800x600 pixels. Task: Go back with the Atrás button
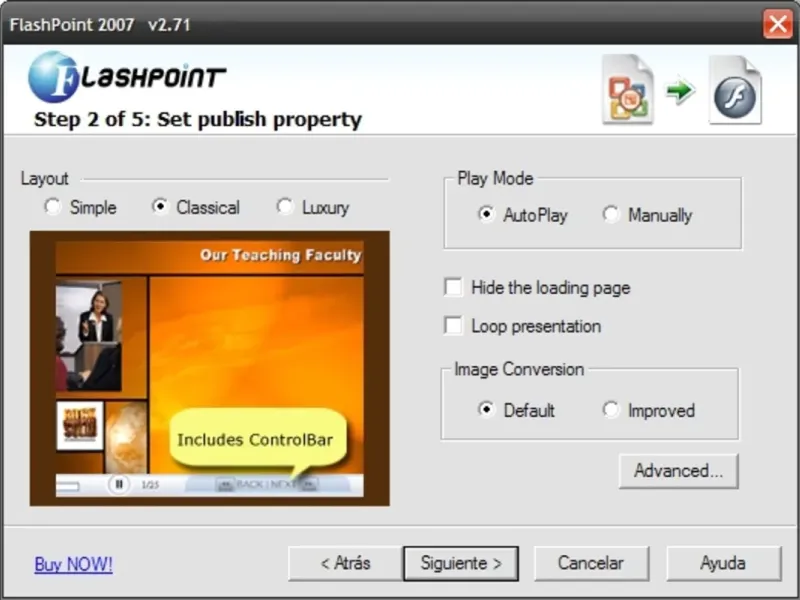point(345,563)
